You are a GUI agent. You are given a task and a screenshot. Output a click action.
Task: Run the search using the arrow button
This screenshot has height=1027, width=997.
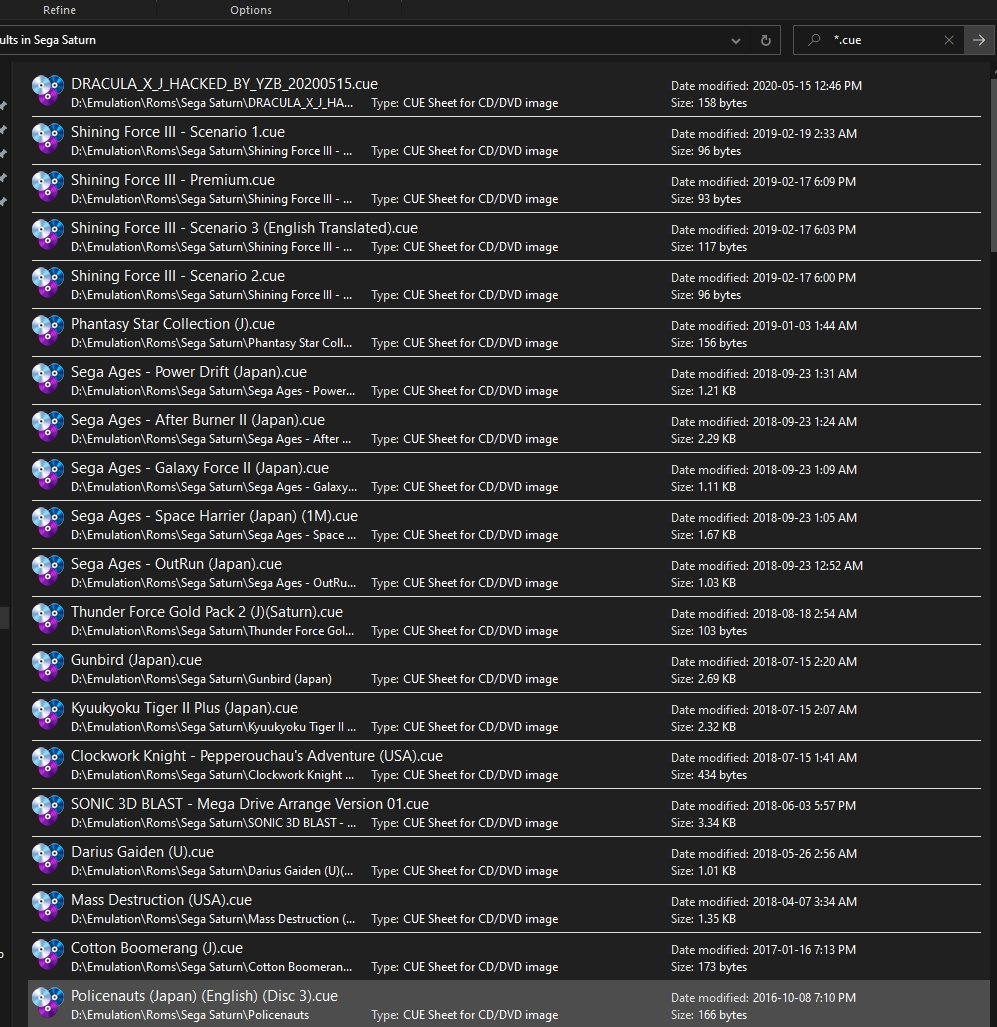[979, 40]
